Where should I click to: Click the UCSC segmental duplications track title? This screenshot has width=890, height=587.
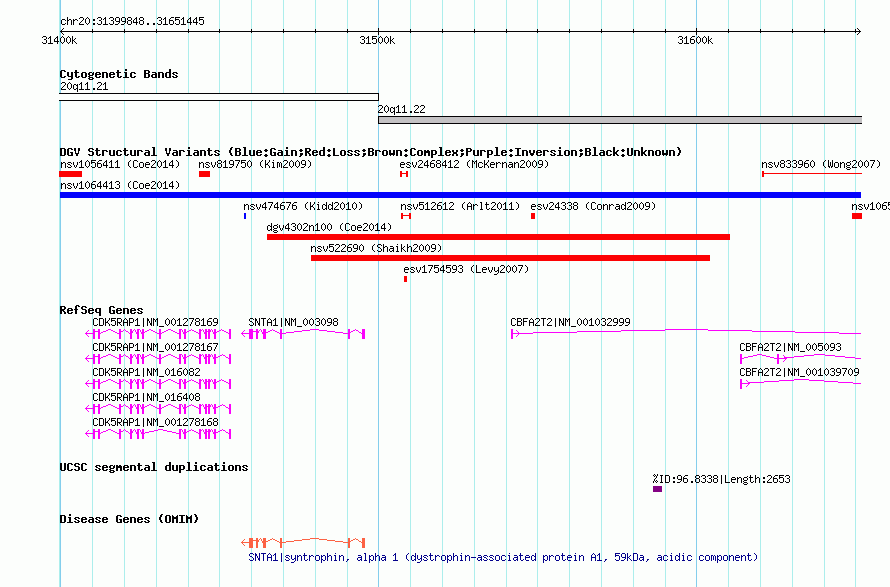point(154,467)
